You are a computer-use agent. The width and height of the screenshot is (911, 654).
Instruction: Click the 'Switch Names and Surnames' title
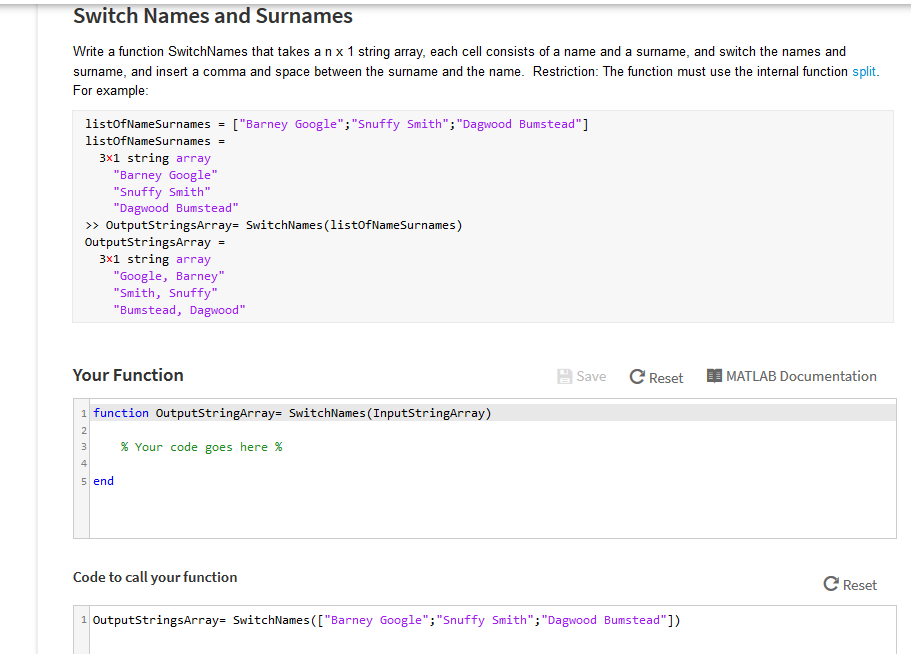(212, 16)
